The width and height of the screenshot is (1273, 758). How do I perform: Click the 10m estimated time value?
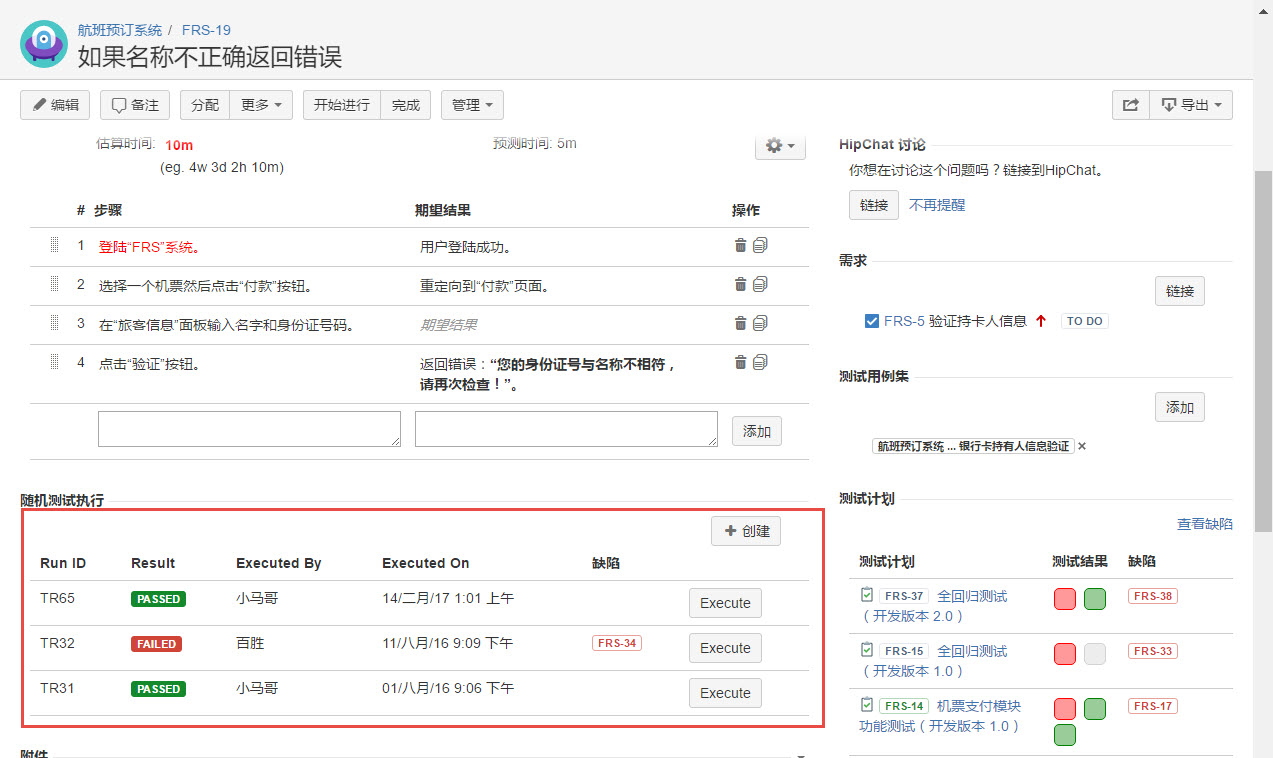(179, 145)
